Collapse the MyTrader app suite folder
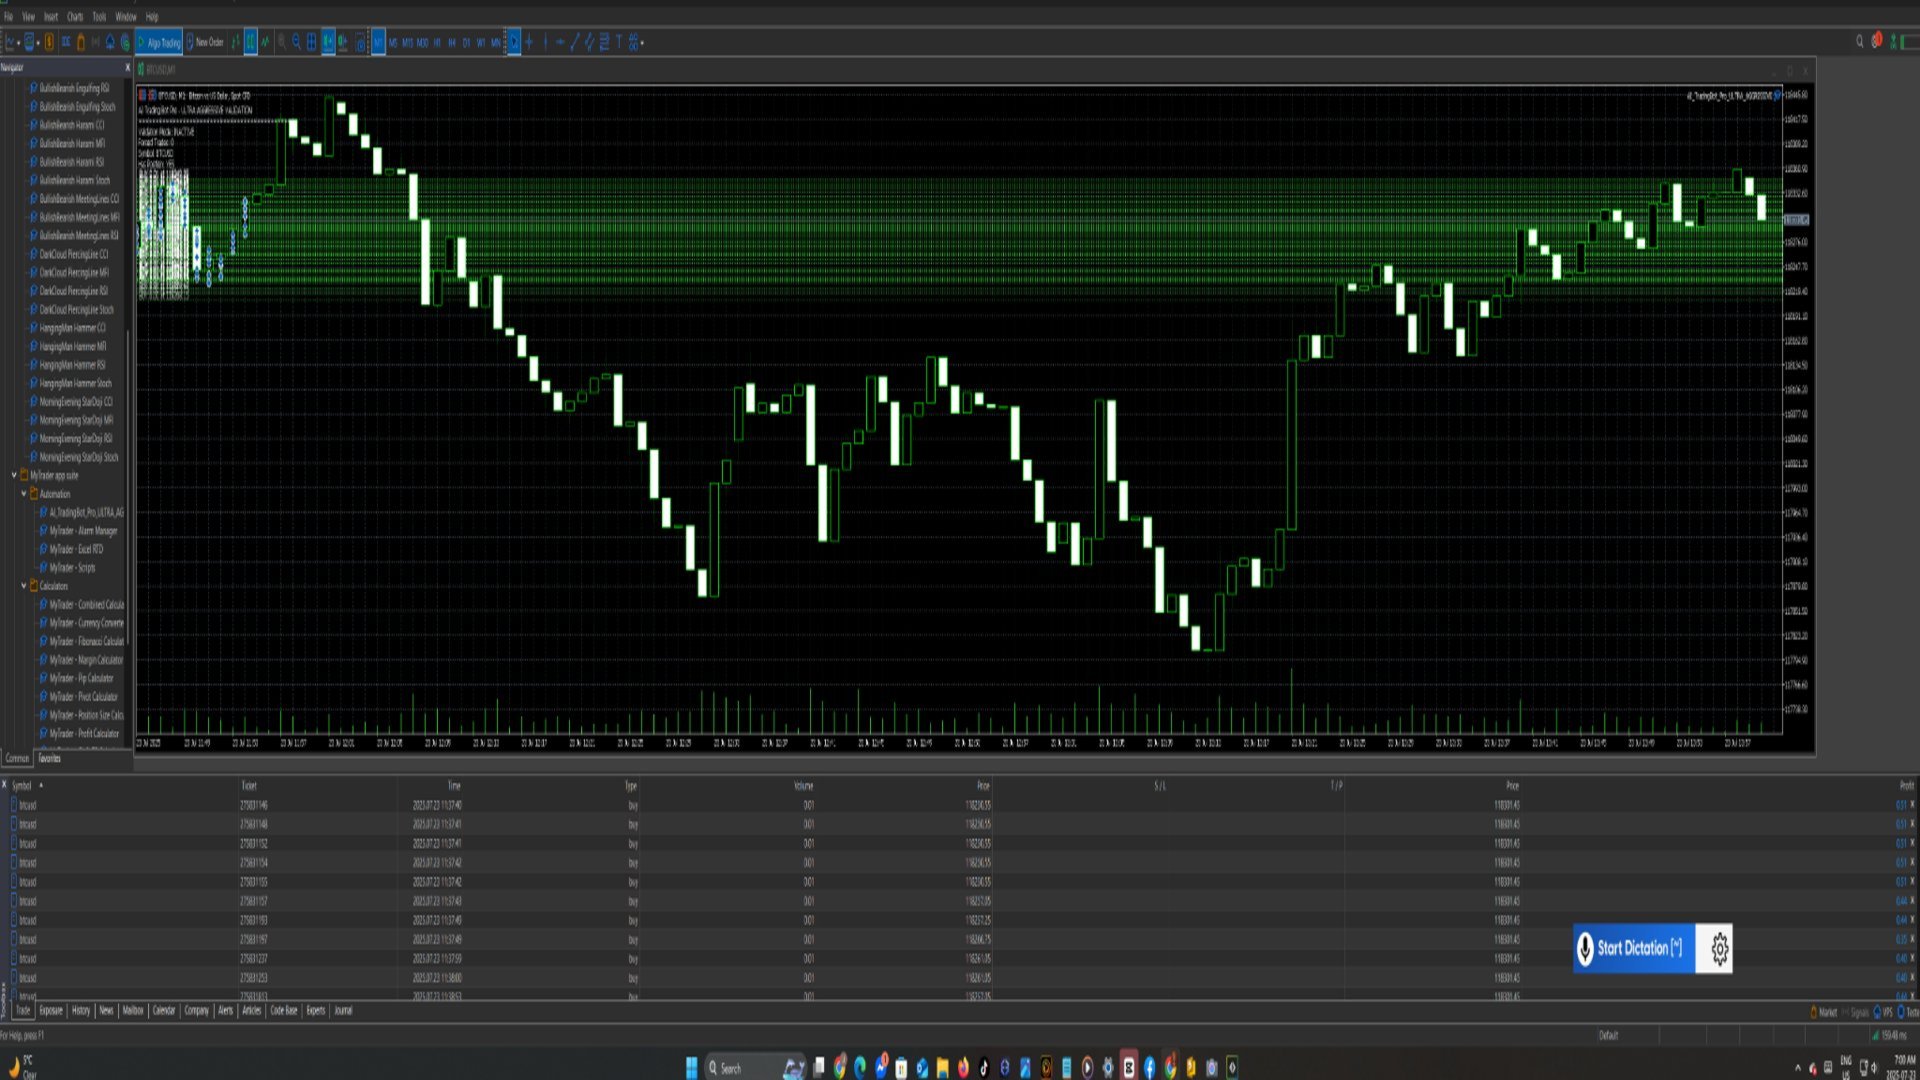This screenshot has width=1920, height=1080. [x=14, y=475]
